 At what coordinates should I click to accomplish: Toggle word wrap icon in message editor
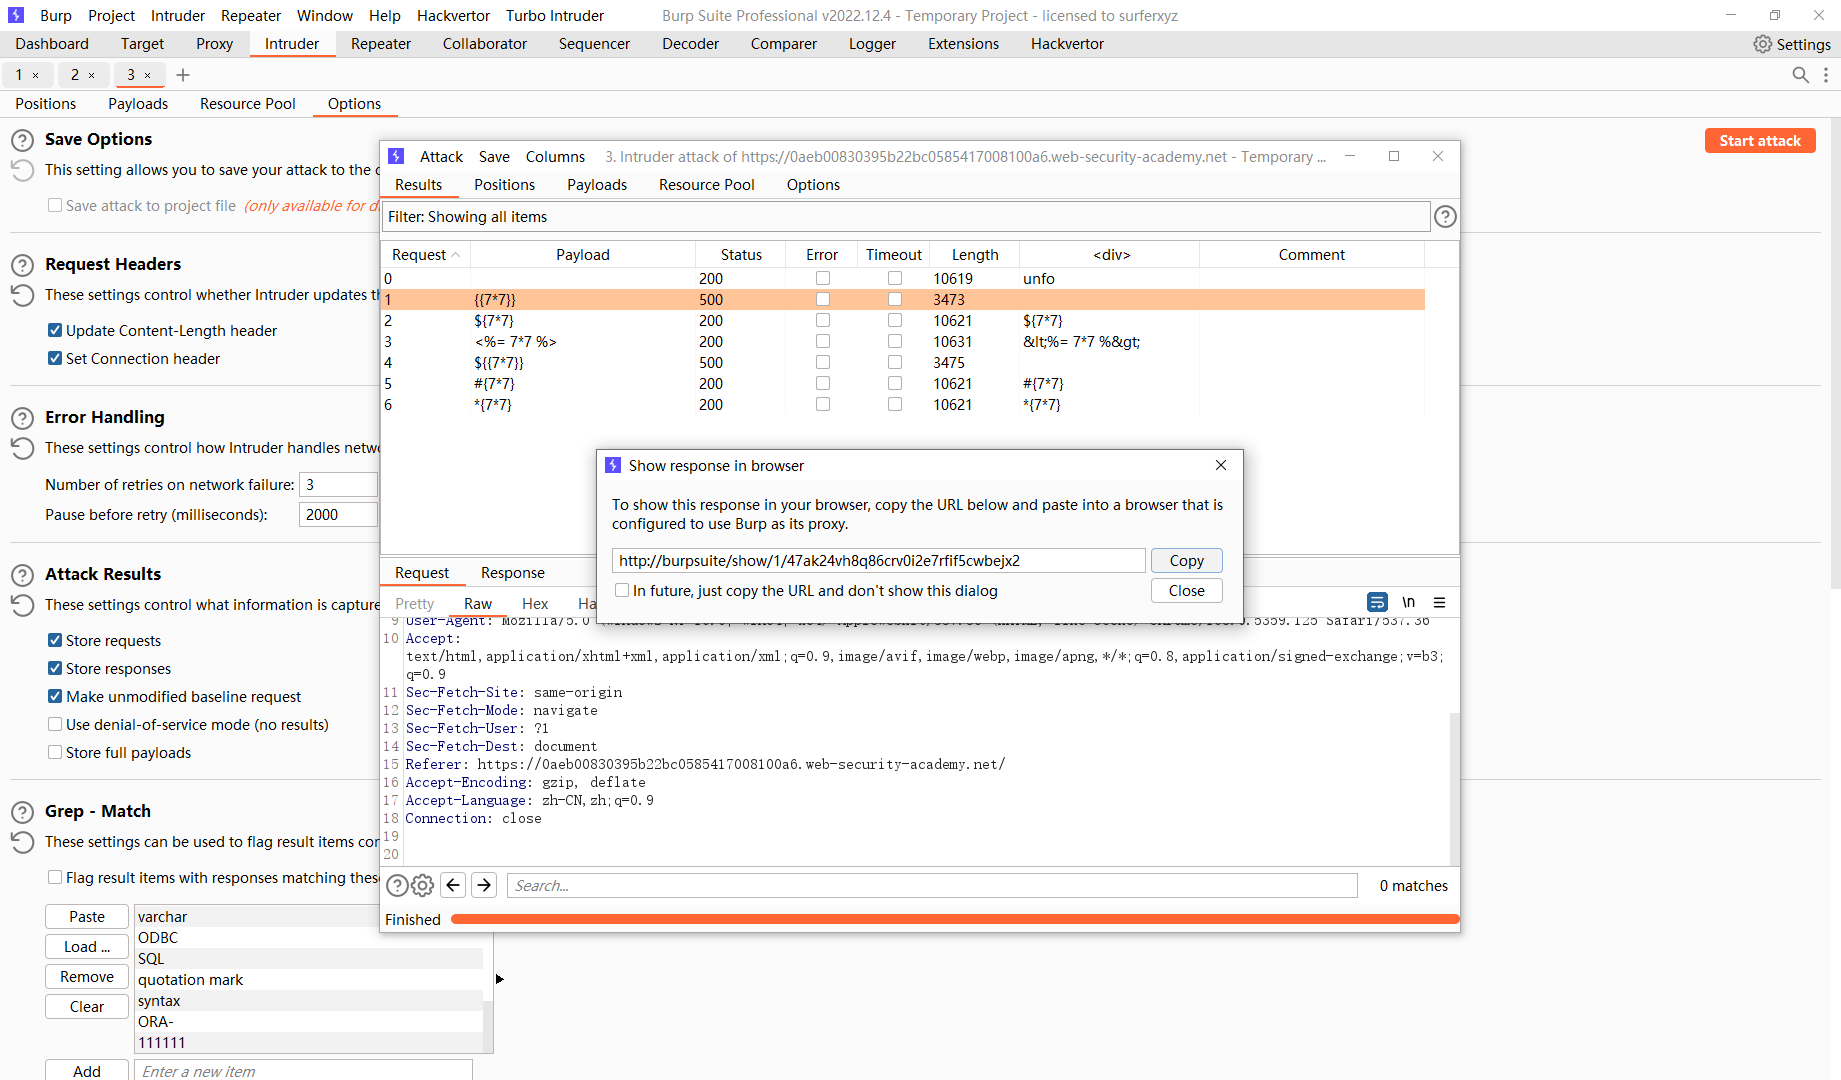(1377, 602)
